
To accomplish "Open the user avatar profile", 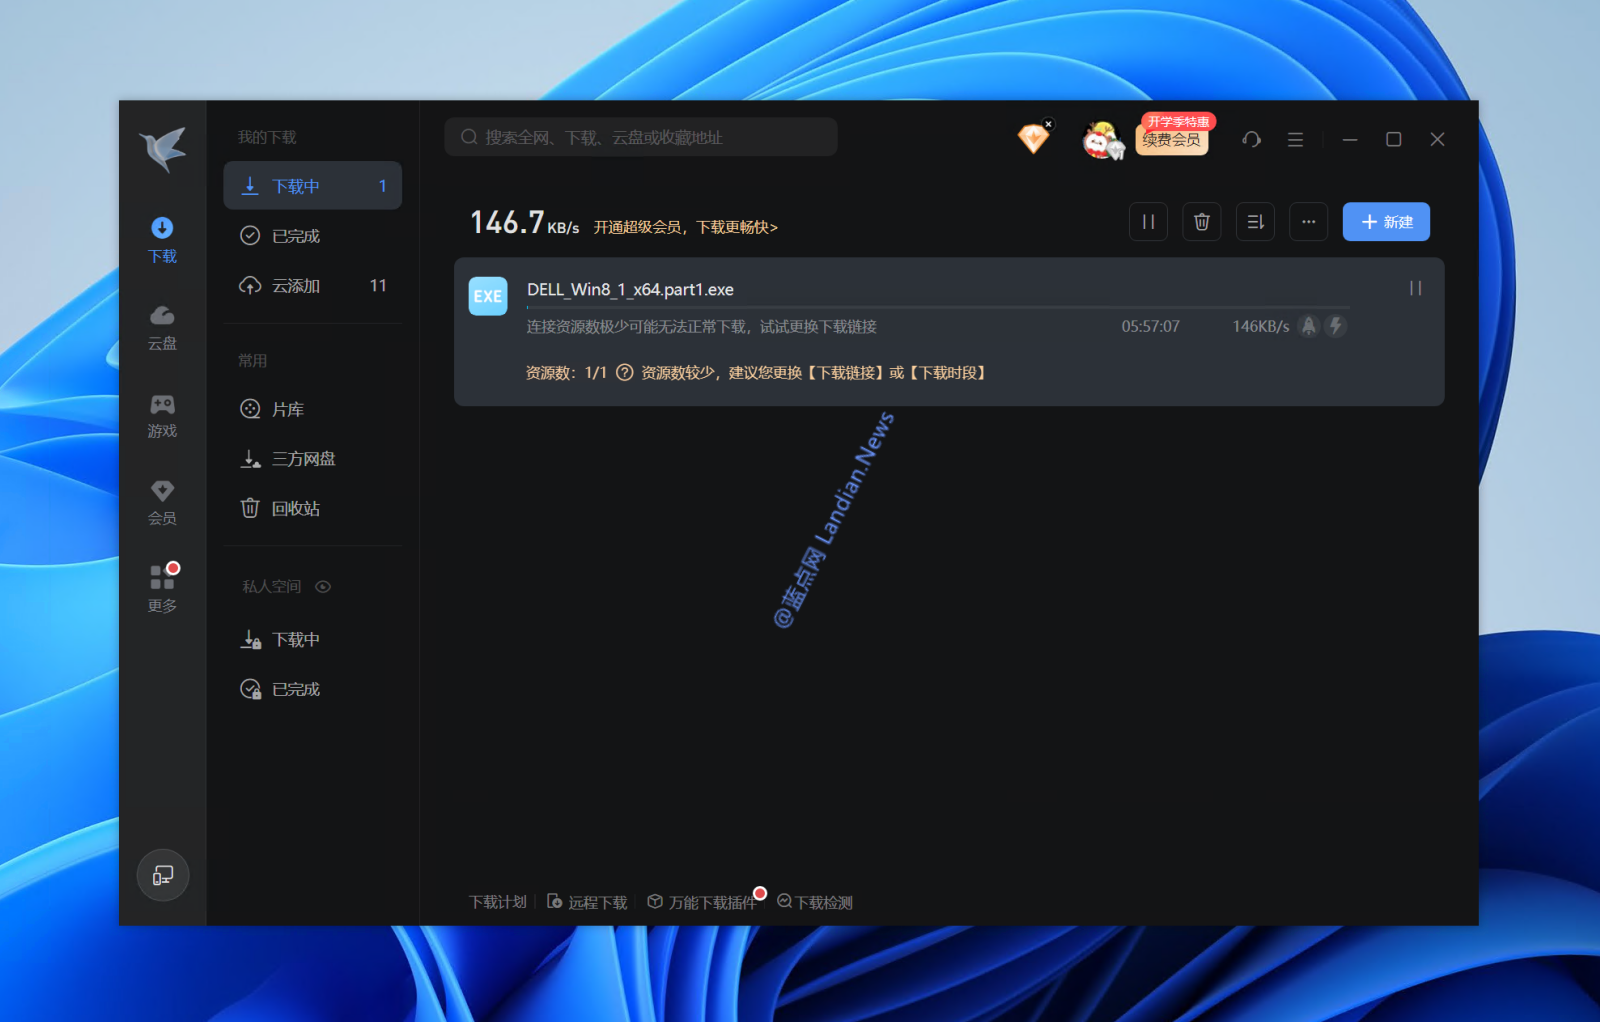I will pyautogui.click(x=1101, y=140).
